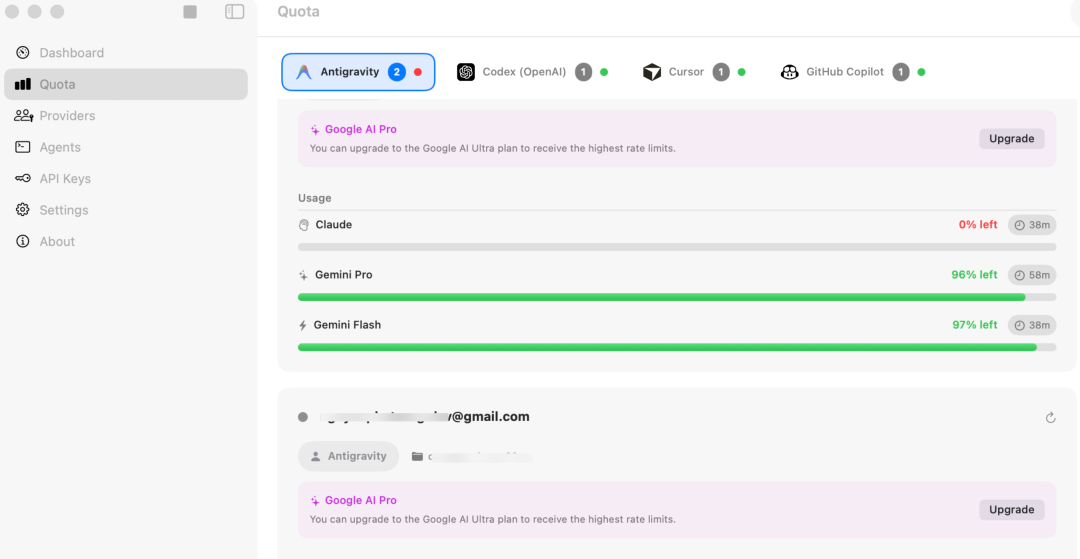
Task: Click the About info icon
Action: click(23, 241)
